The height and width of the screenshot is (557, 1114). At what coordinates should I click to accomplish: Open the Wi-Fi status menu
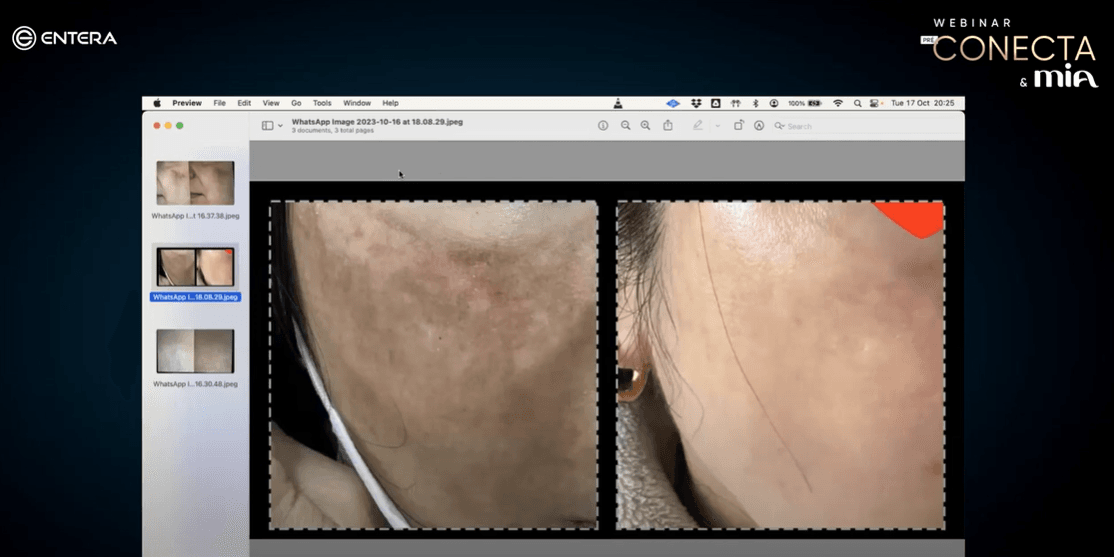coord(838,103)
